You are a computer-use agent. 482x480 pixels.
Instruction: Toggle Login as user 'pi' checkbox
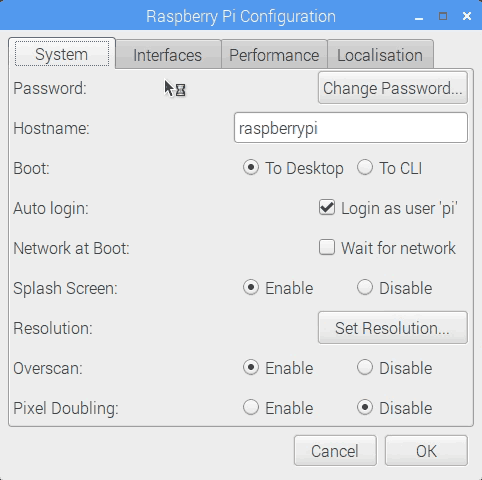388,208
